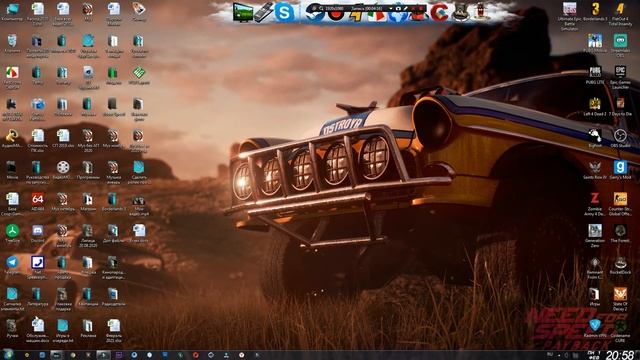Image resolution: width=640 pixels, height=360 pixels.
Task: Open the Borderlands 3 folder on the left side
Action: coord(113,202)
